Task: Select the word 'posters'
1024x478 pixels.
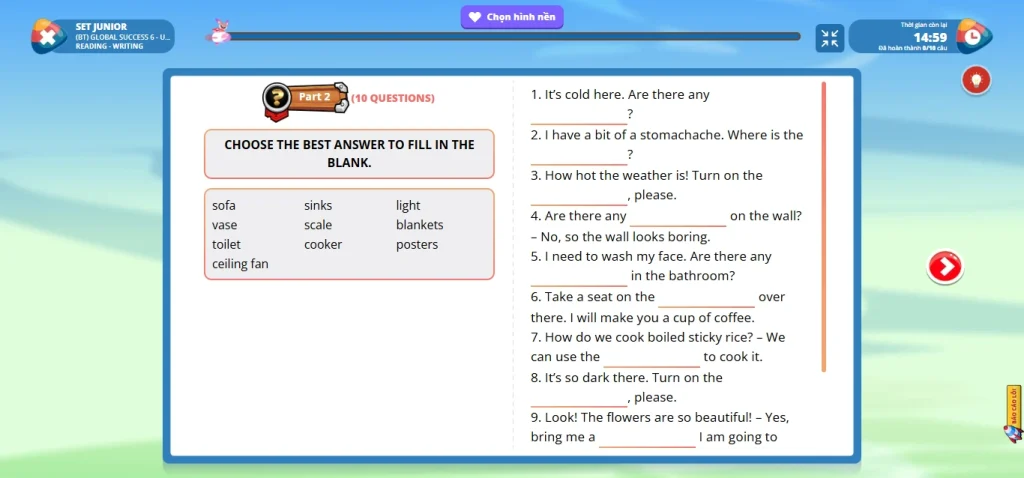Action: (417, 245)
